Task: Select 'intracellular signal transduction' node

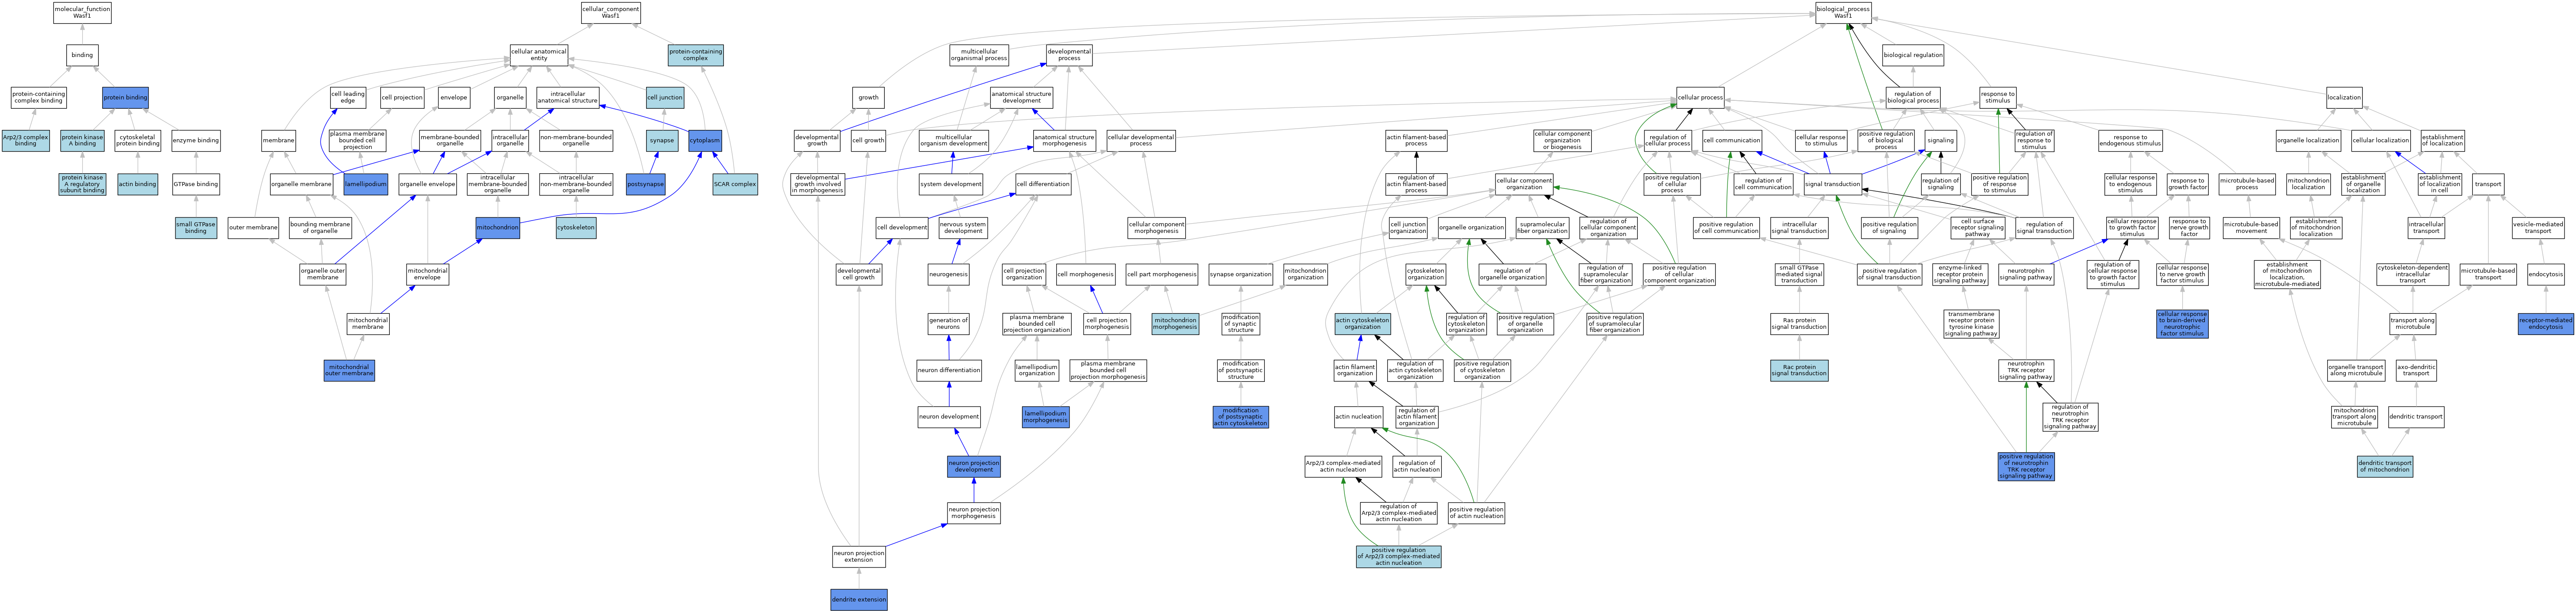Action: (x=1799, y=228)
